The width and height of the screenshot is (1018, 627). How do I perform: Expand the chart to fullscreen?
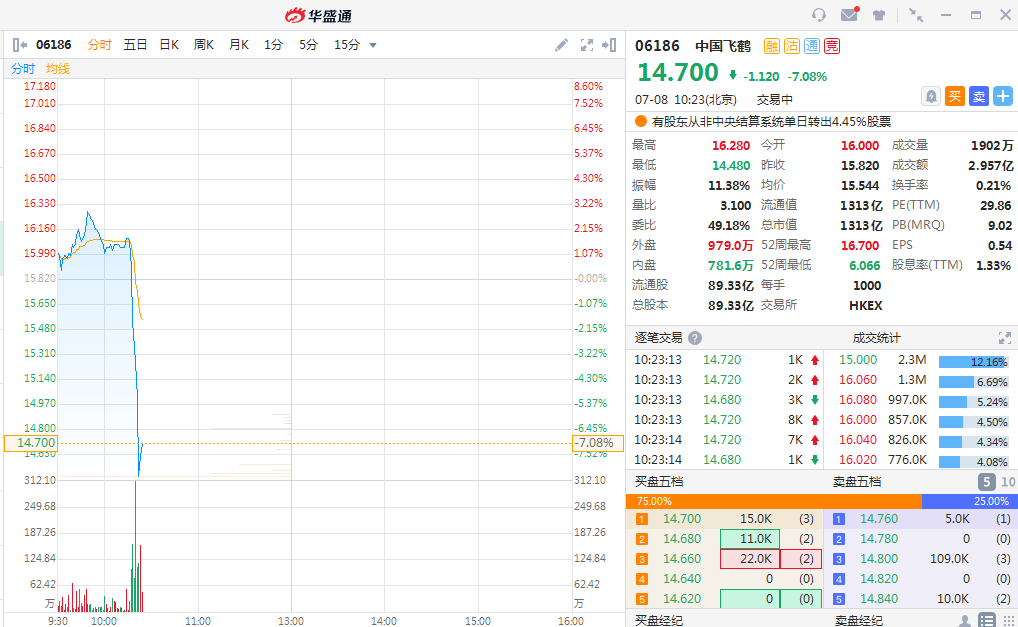coord(587,45)
